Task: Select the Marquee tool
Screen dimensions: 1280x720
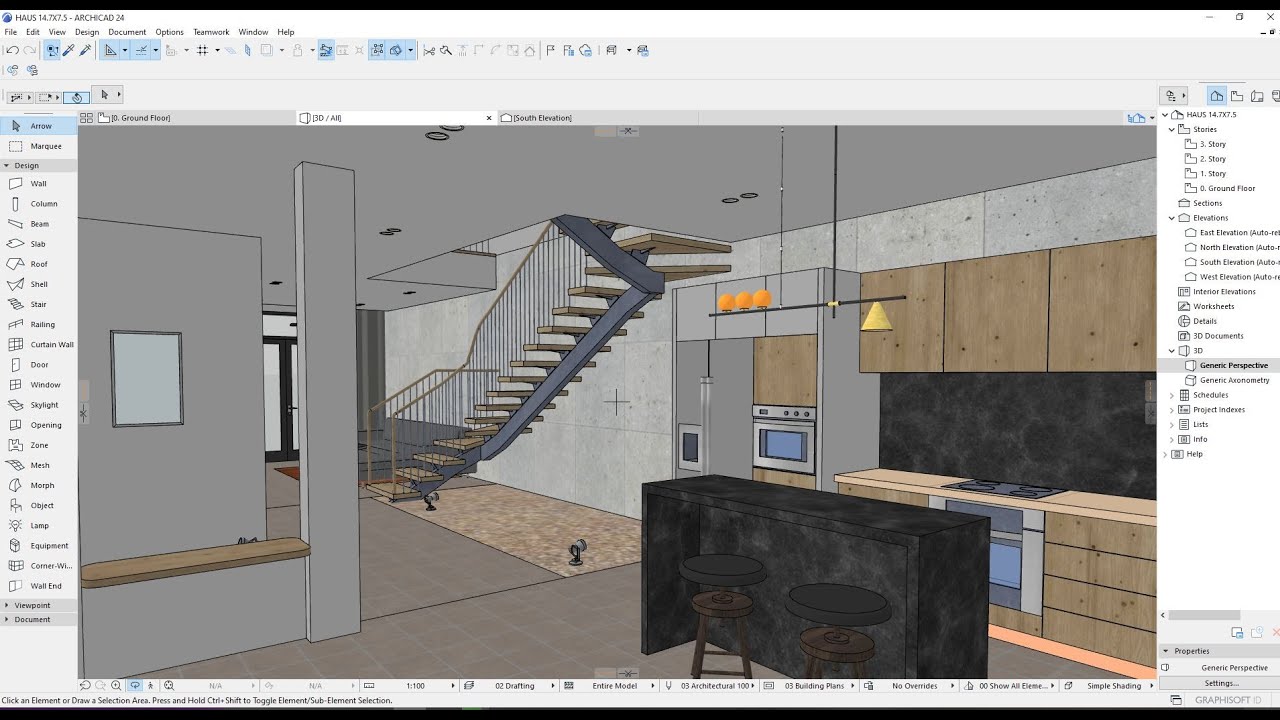Action: (39, 146)
